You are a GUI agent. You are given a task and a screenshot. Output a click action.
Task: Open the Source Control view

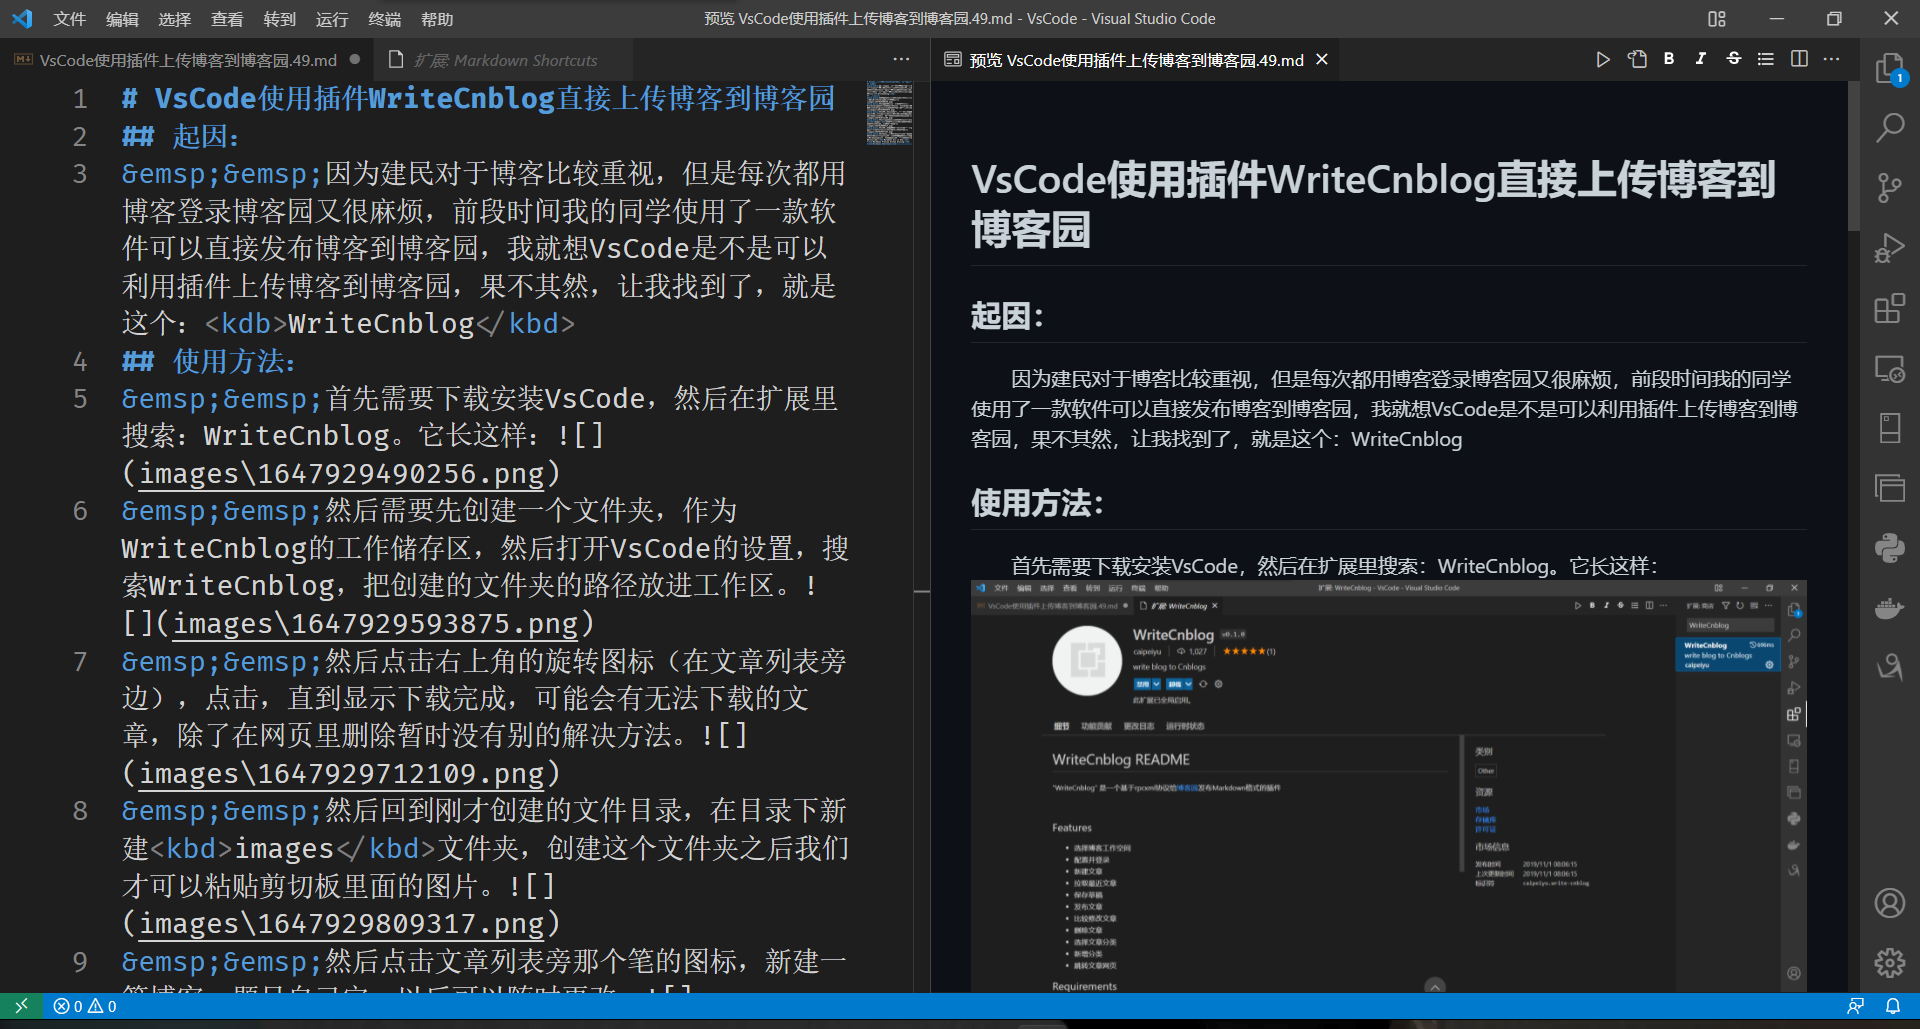pyautogui.click(x=1889, y=188)
